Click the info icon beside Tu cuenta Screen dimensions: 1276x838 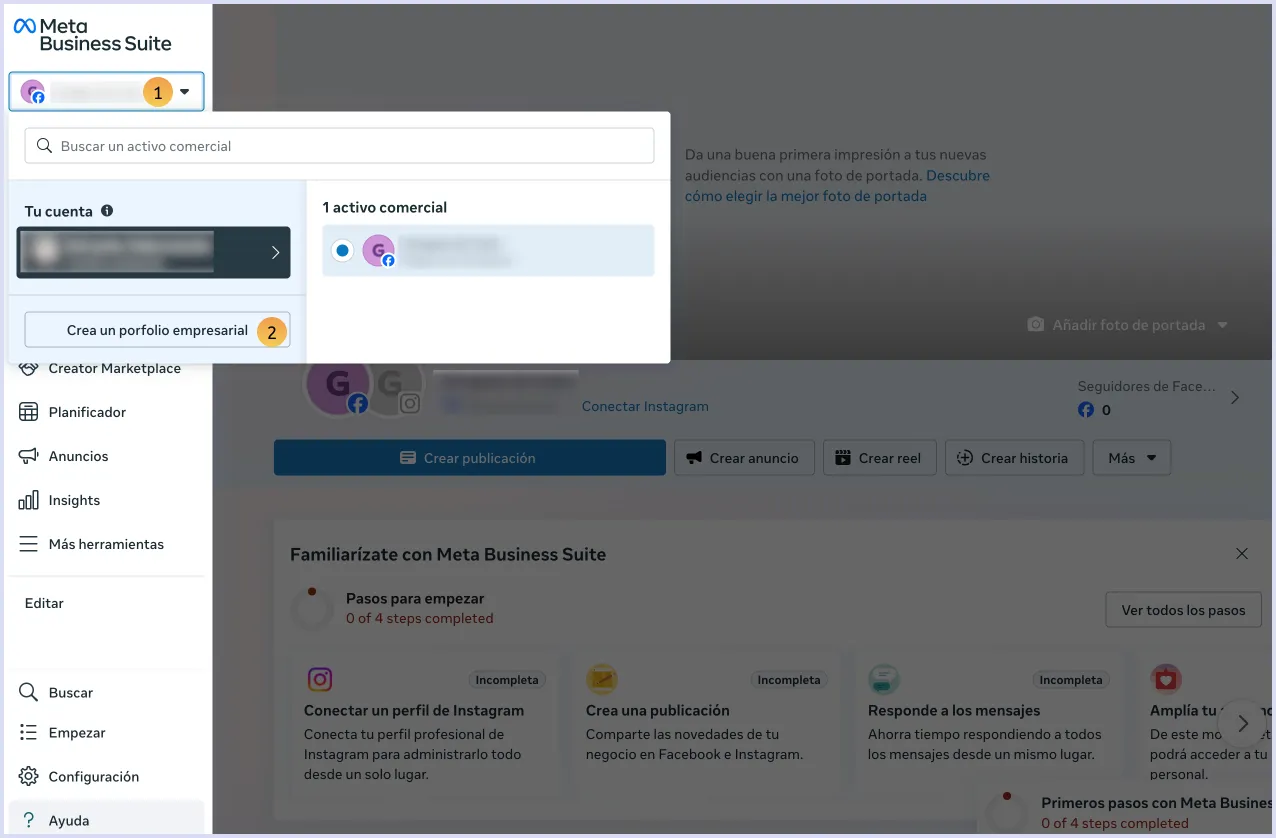coord(107,211)
